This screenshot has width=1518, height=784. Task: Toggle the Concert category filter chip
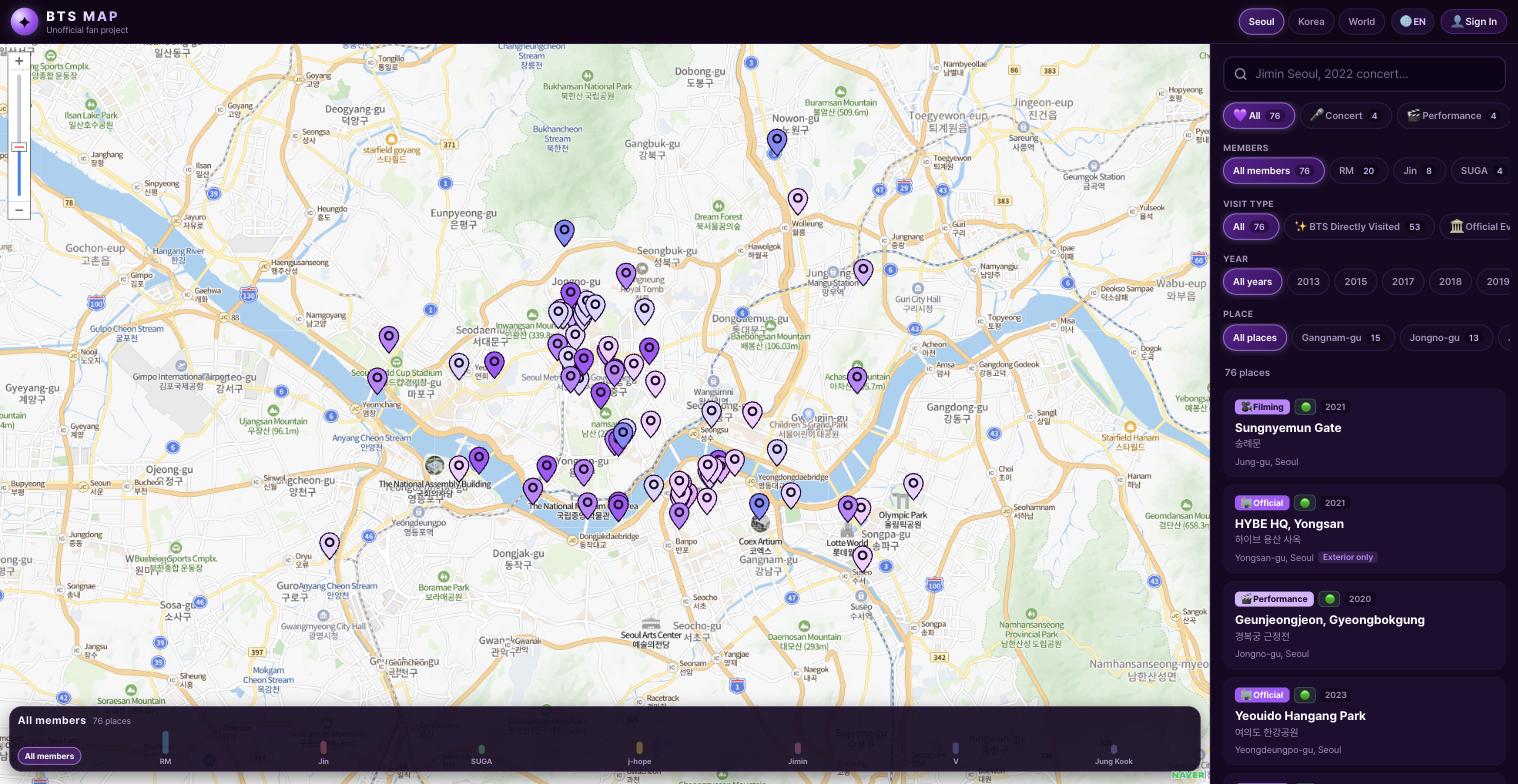click(x=1344, y=116)
